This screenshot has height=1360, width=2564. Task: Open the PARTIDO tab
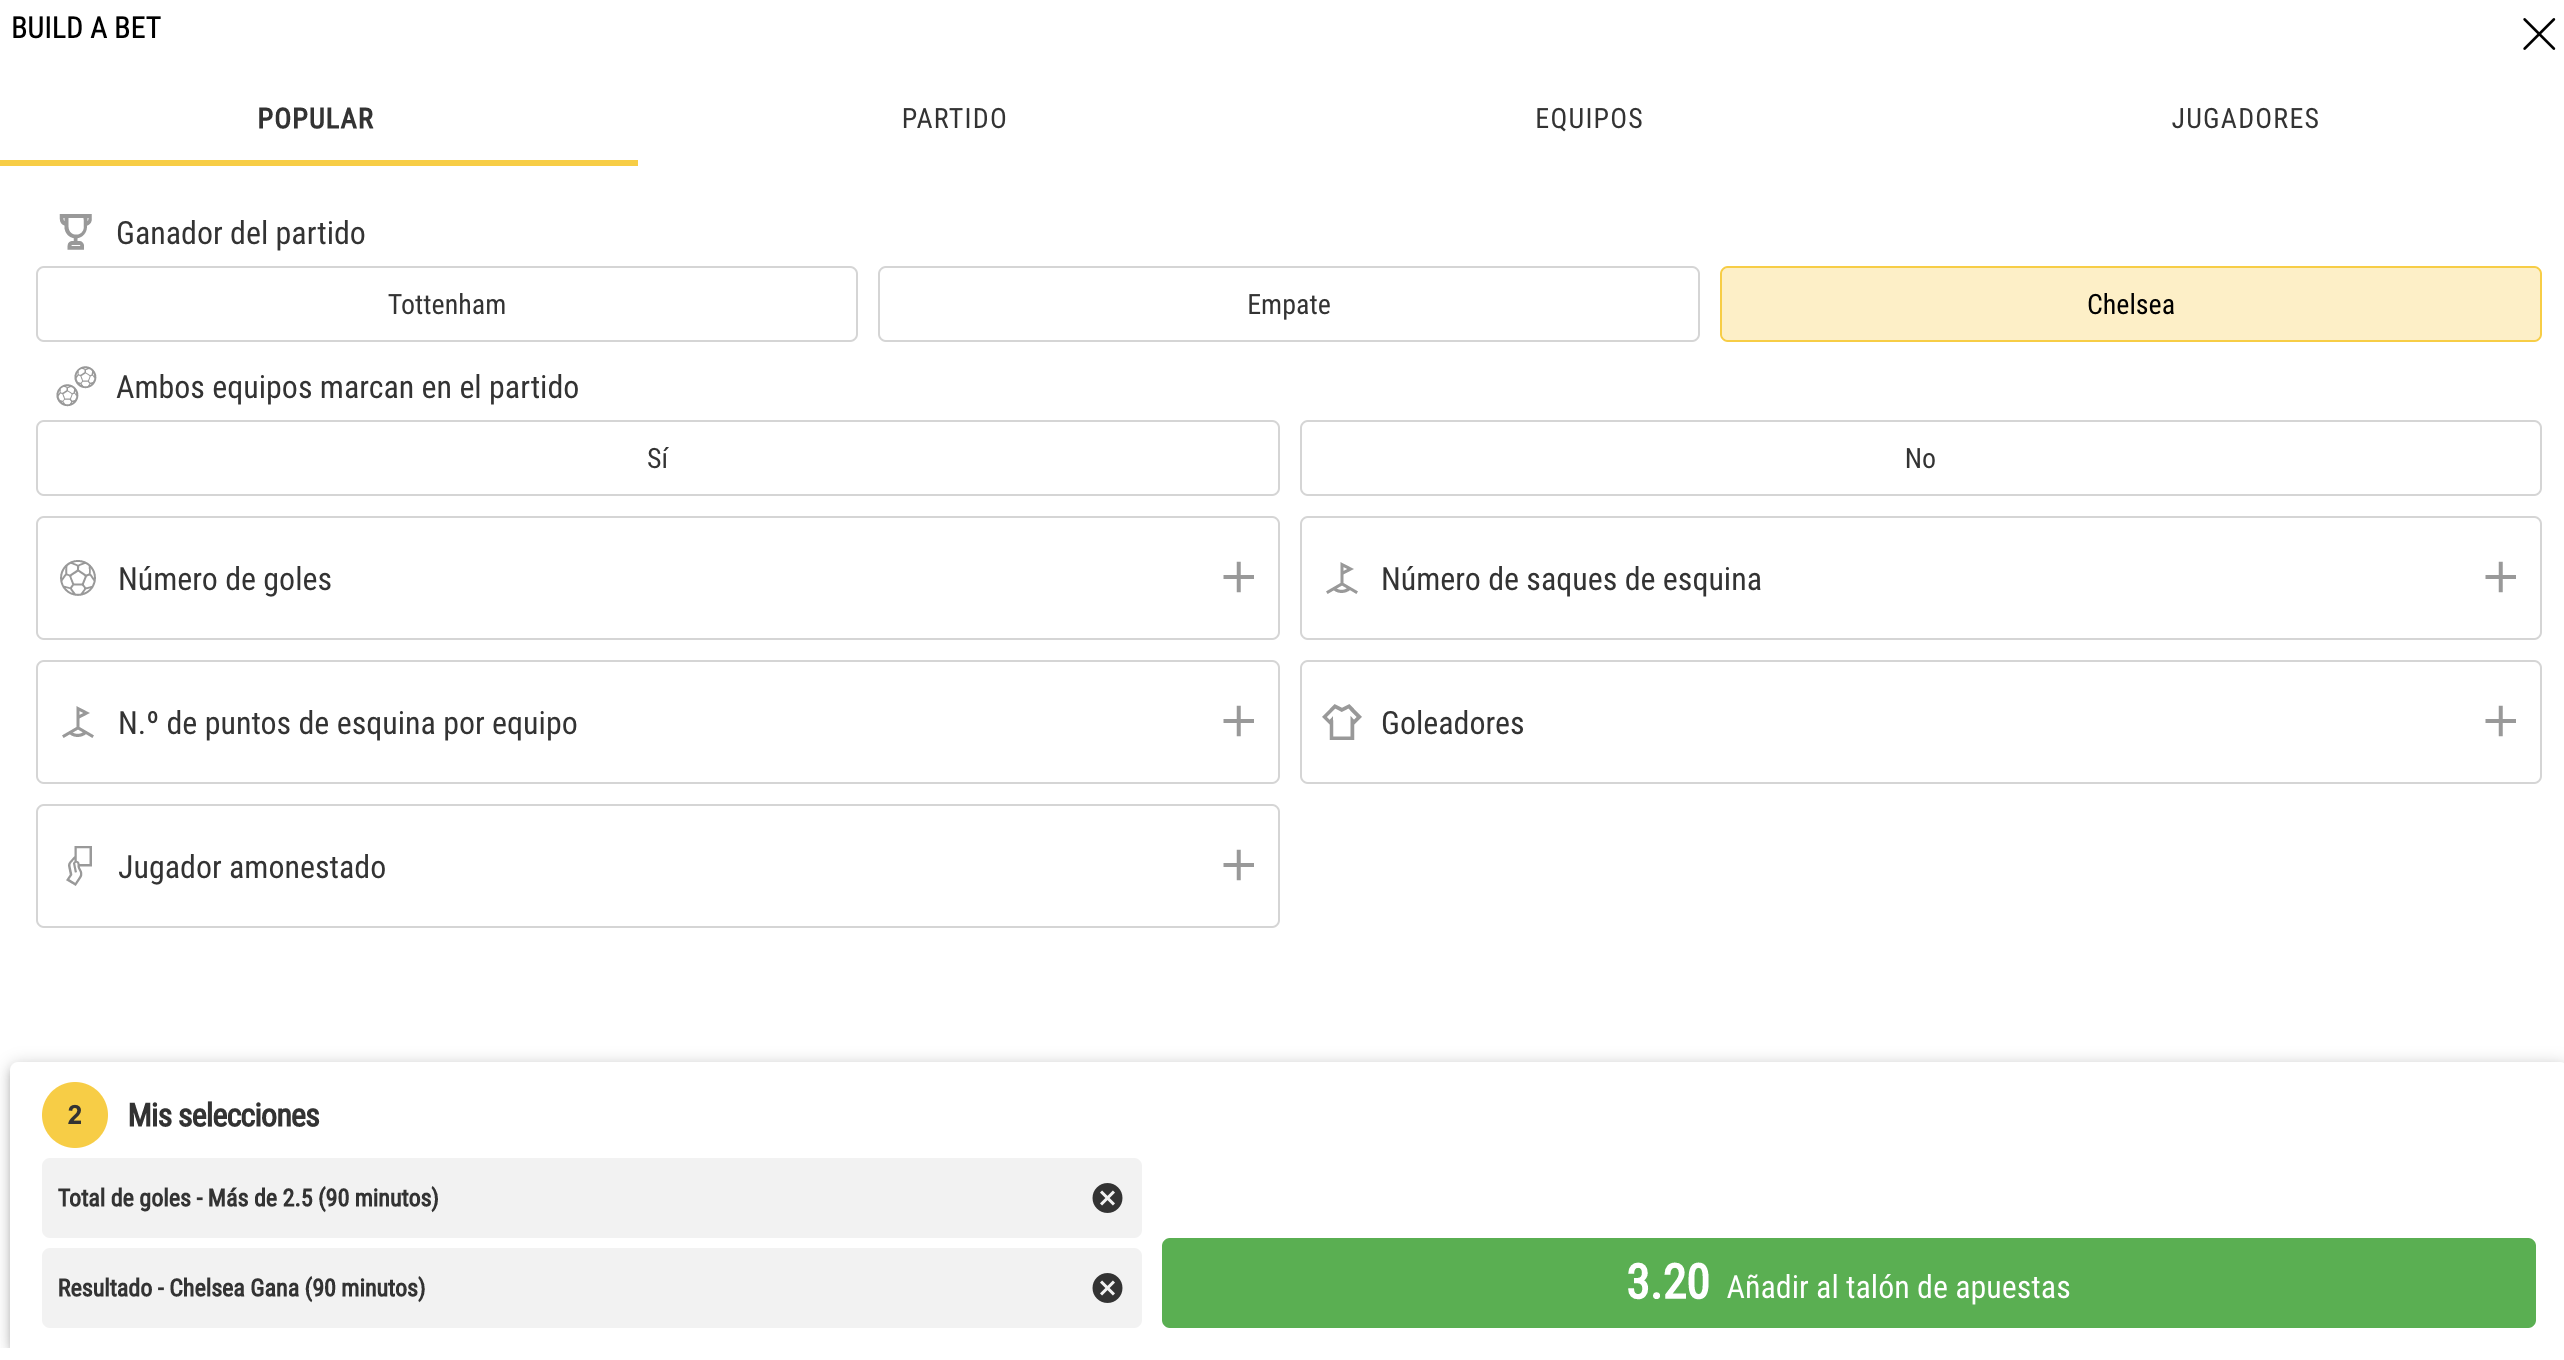[x=954, y=119]
